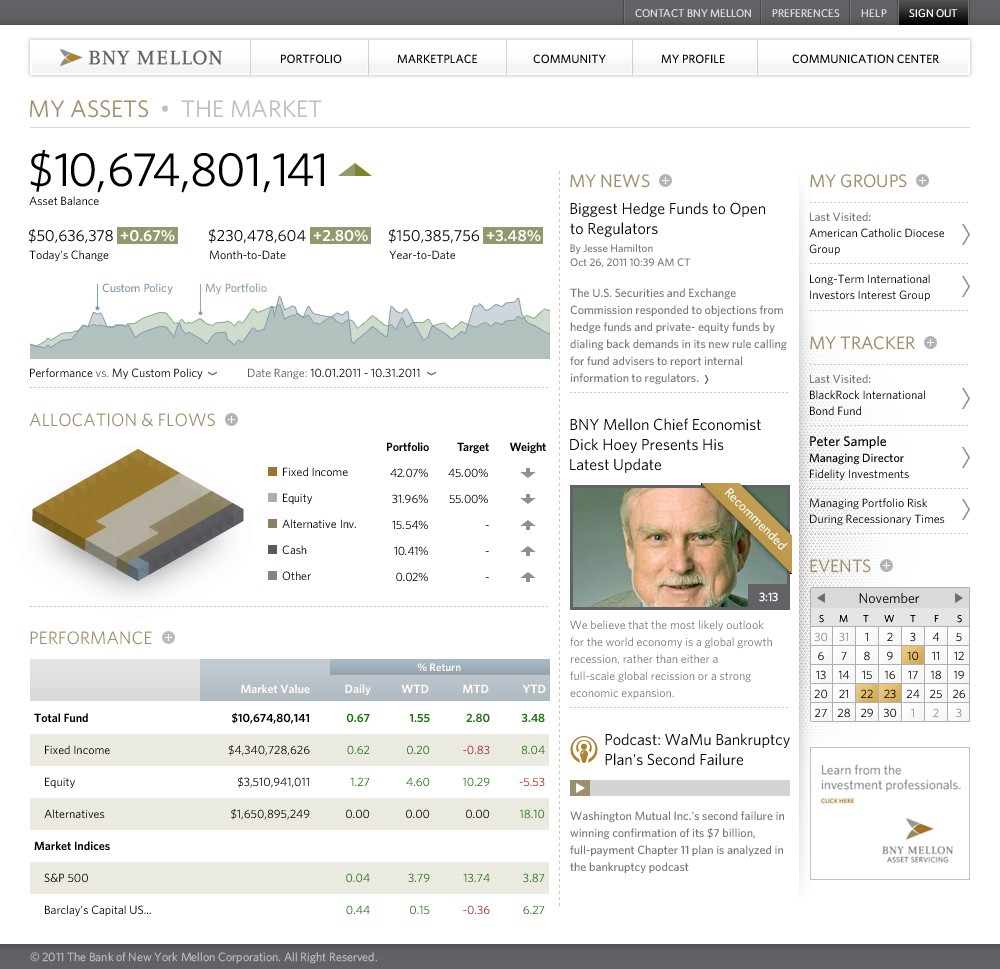Screen dimensions: 1000x969
Task: Expand My News with plus icon
Action: click(x=665, y=181)
